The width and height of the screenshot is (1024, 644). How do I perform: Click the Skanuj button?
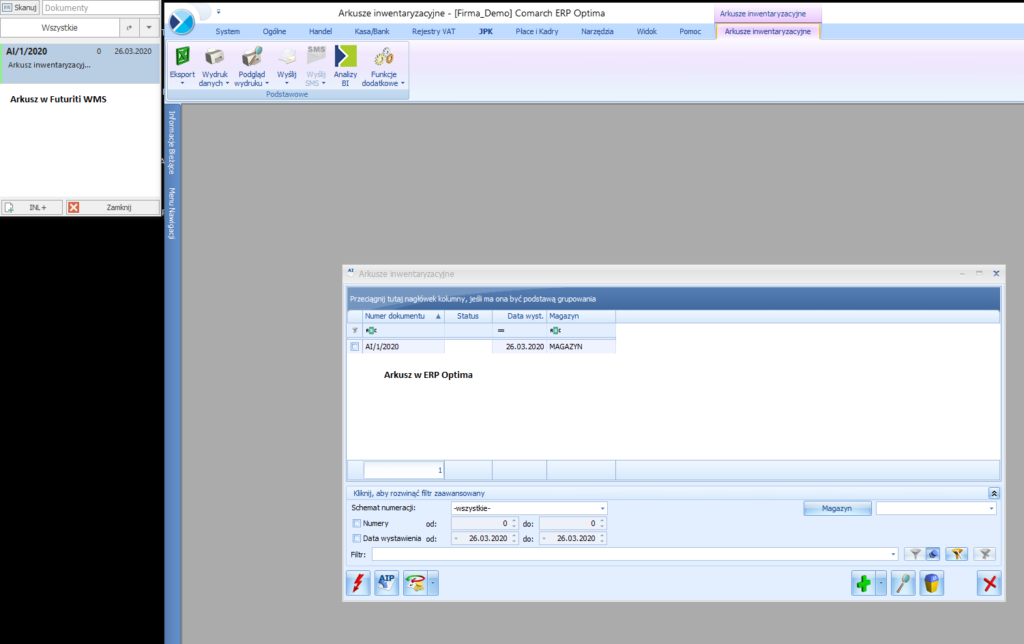[x=20, y=7]
